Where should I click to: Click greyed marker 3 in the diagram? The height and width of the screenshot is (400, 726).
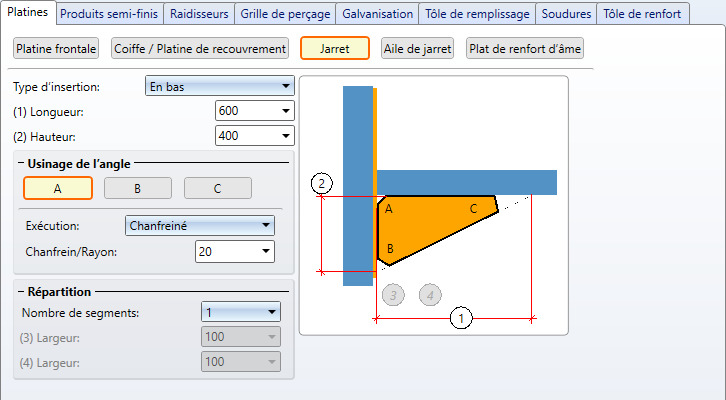[x=394, y=295]
